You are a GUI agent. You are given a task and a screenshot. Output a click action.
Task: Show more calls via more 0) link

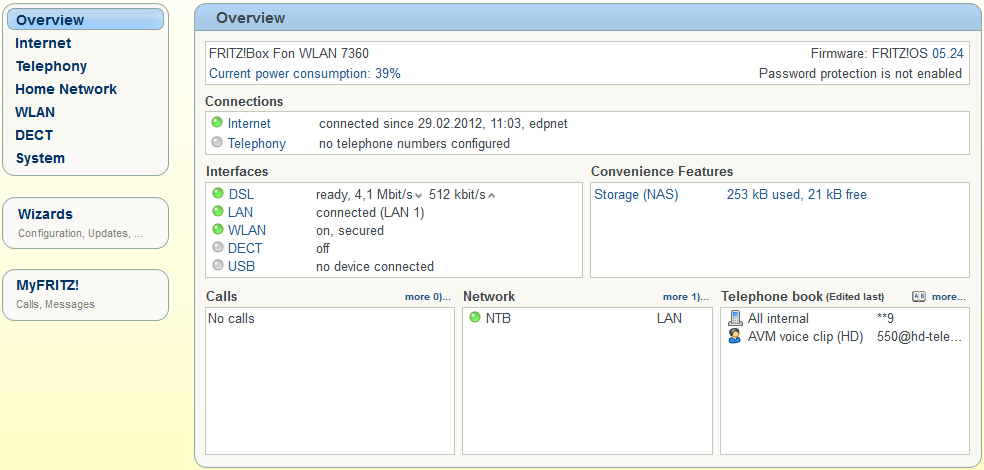[428, 297]
